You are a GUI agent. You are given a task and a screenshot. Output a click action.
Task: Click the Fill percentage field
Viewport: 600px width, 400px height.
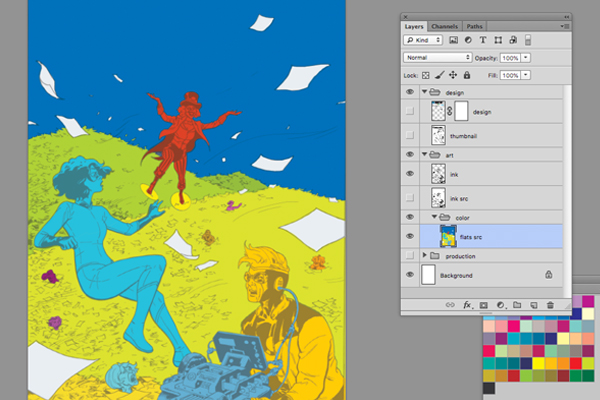tap(510, 75)
